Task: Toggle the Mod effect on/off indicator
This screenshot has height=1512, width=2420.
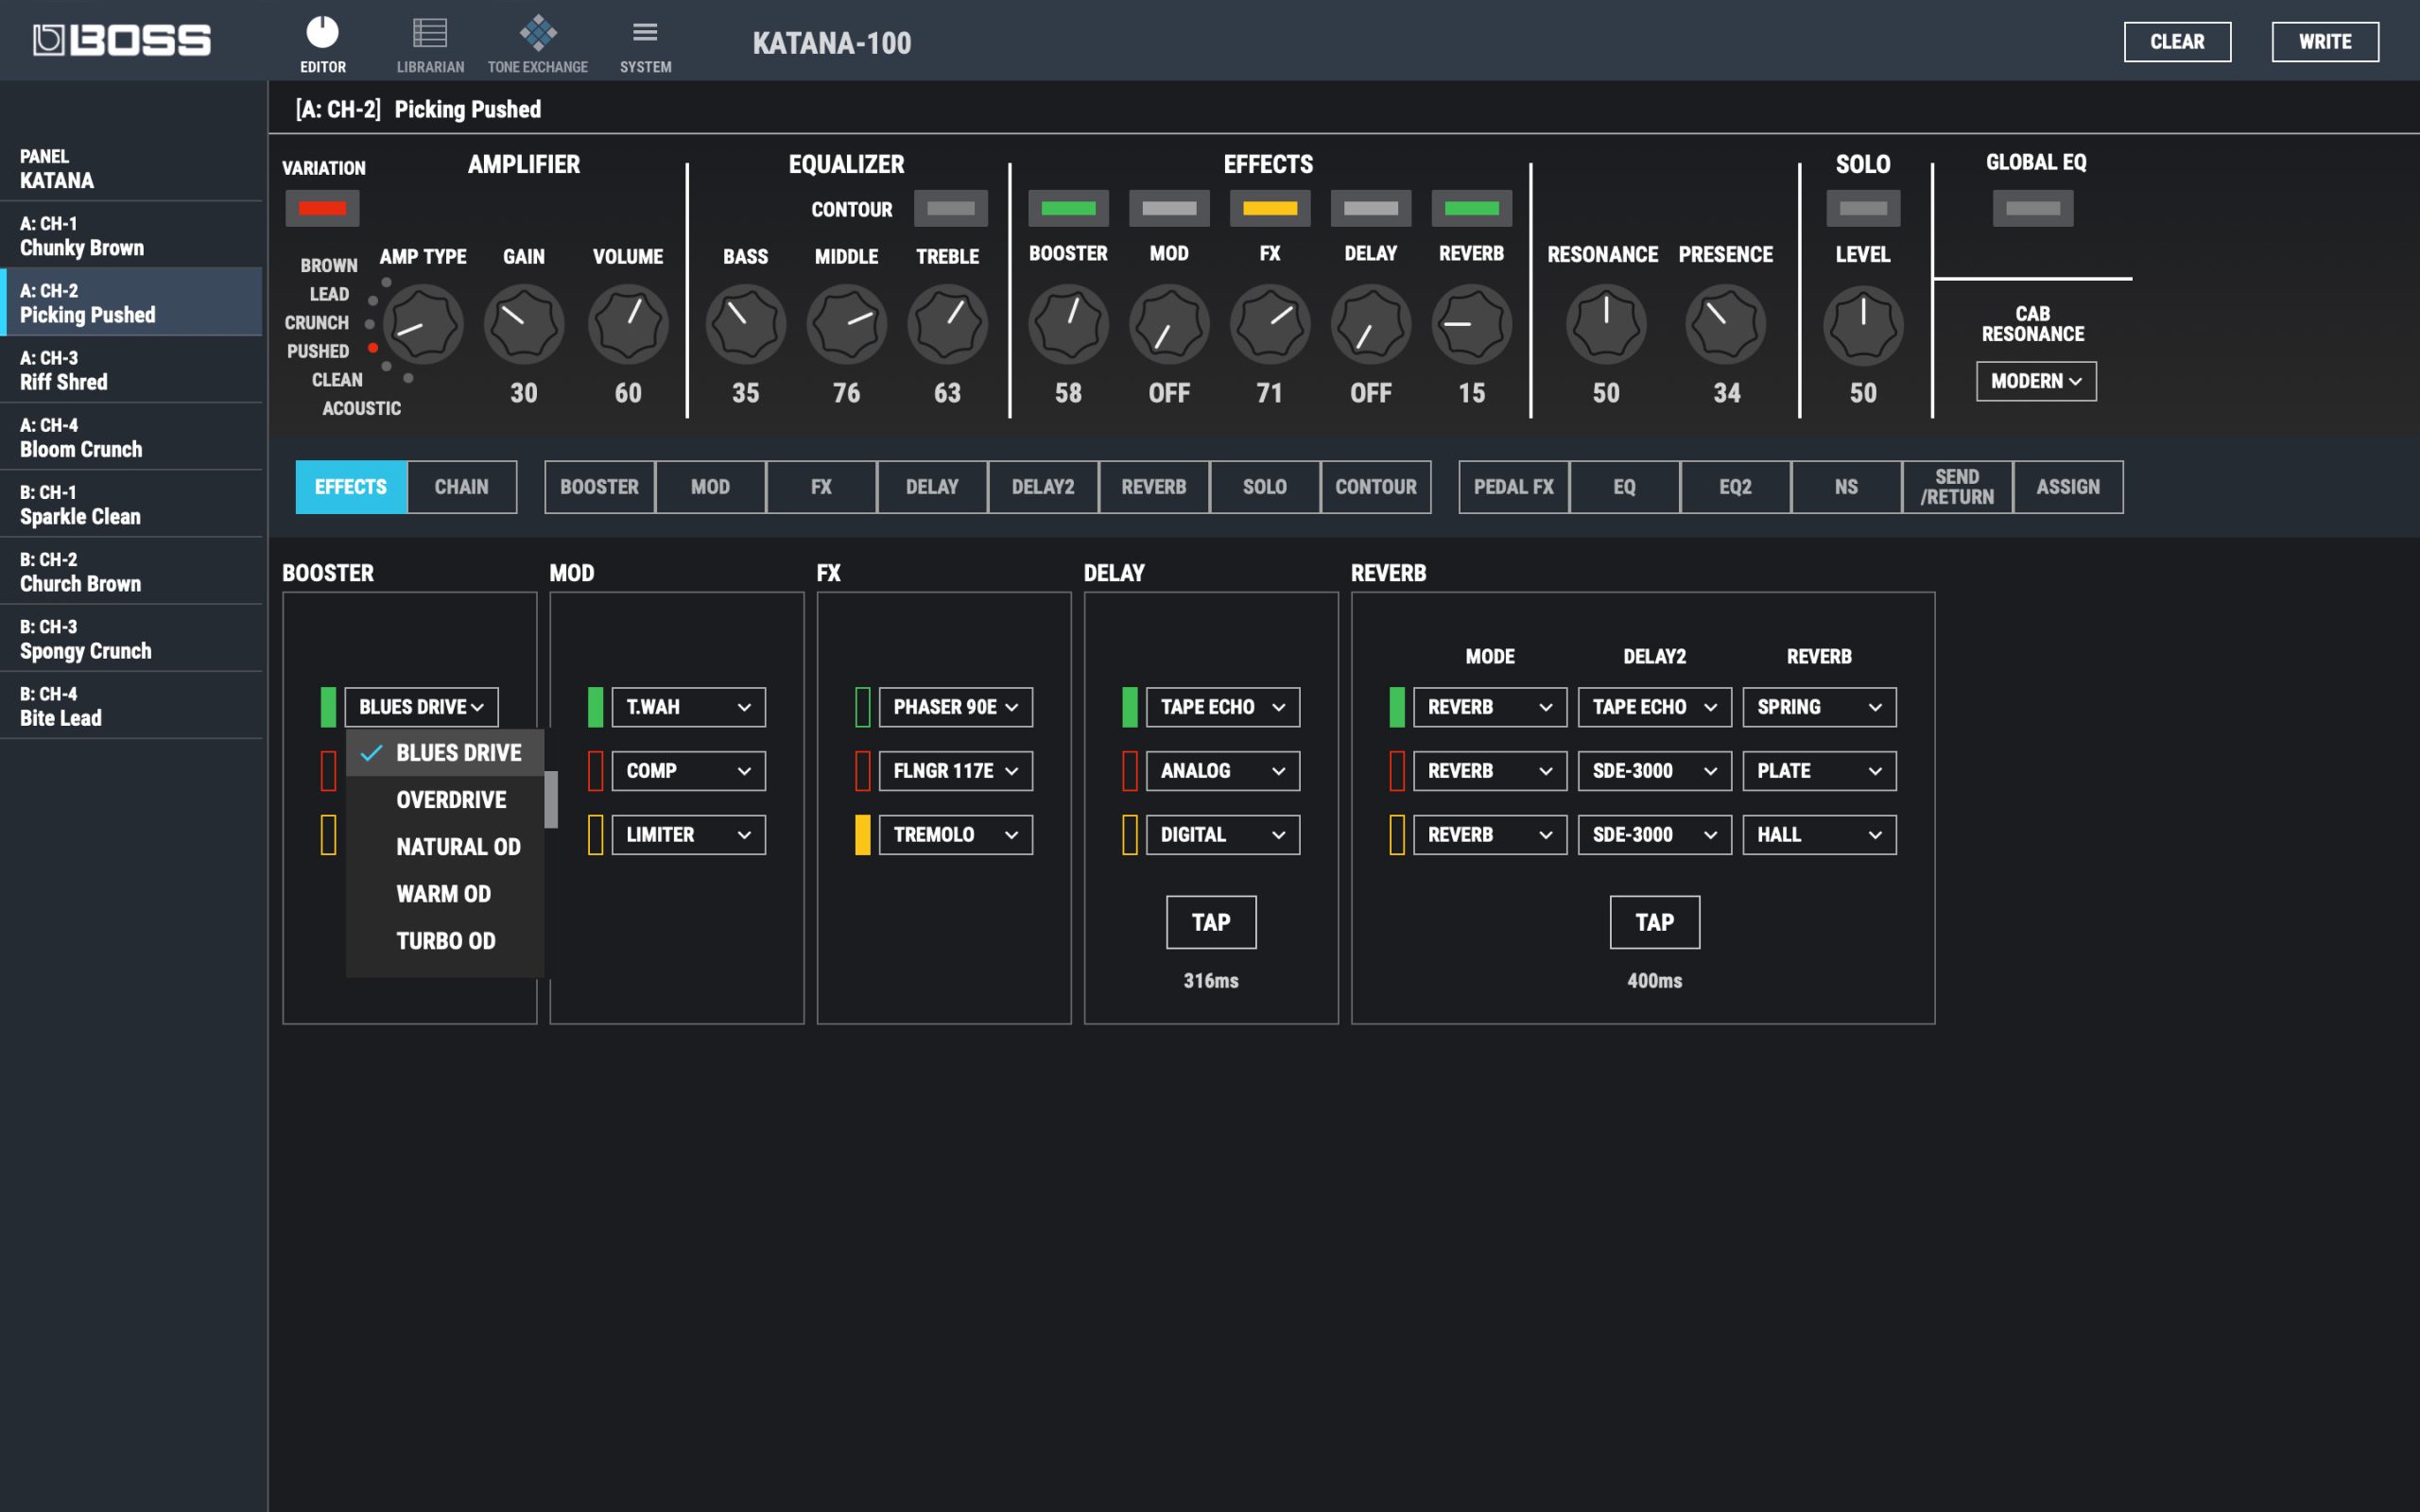Action: coord(1170,208)
